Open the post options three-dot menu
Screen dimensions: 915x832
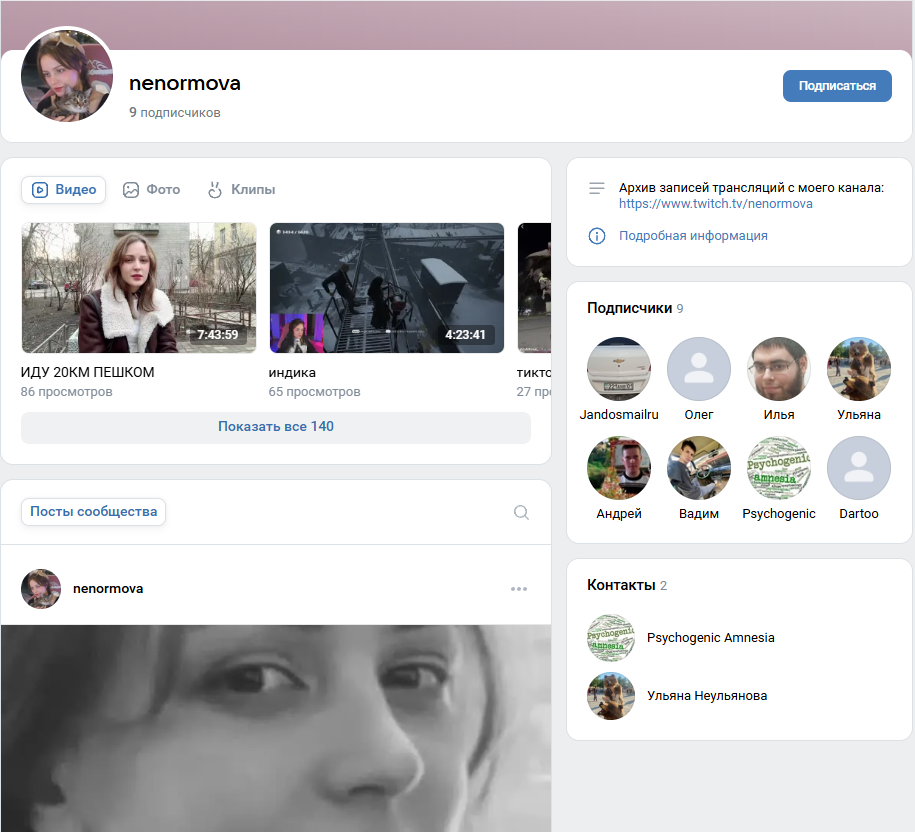[x=519, y=589]
